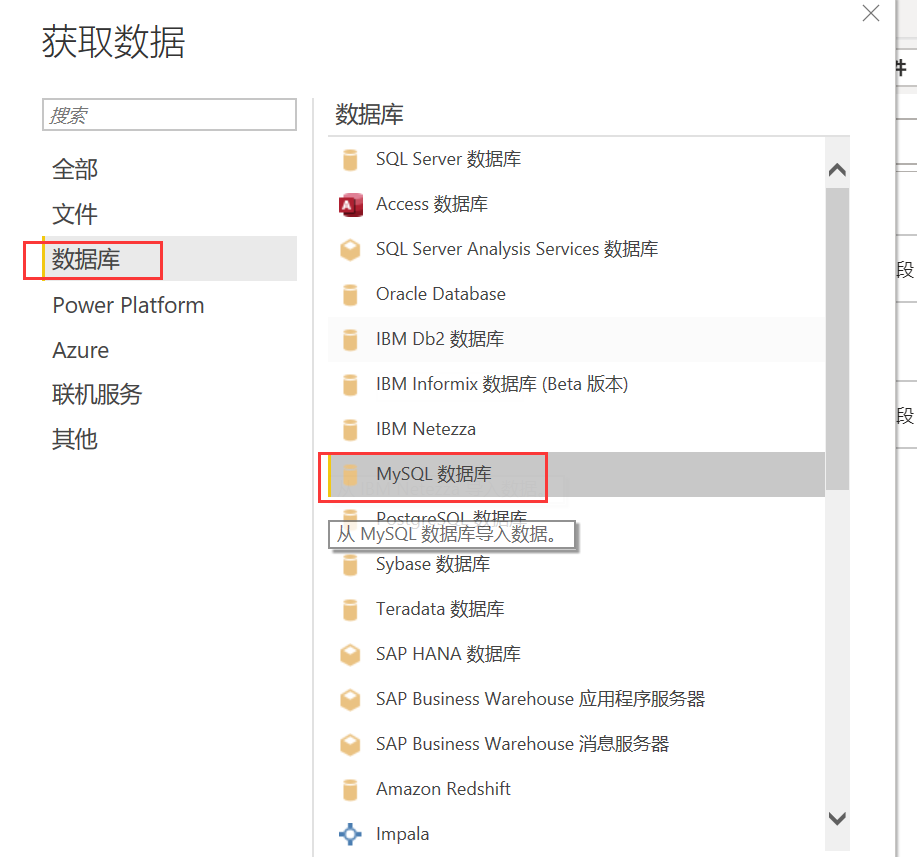The width and height of the screenshot is (917, 857).
Task: Click the Amazon Redshift cylinder icon
Action: (x=350, y=789)
